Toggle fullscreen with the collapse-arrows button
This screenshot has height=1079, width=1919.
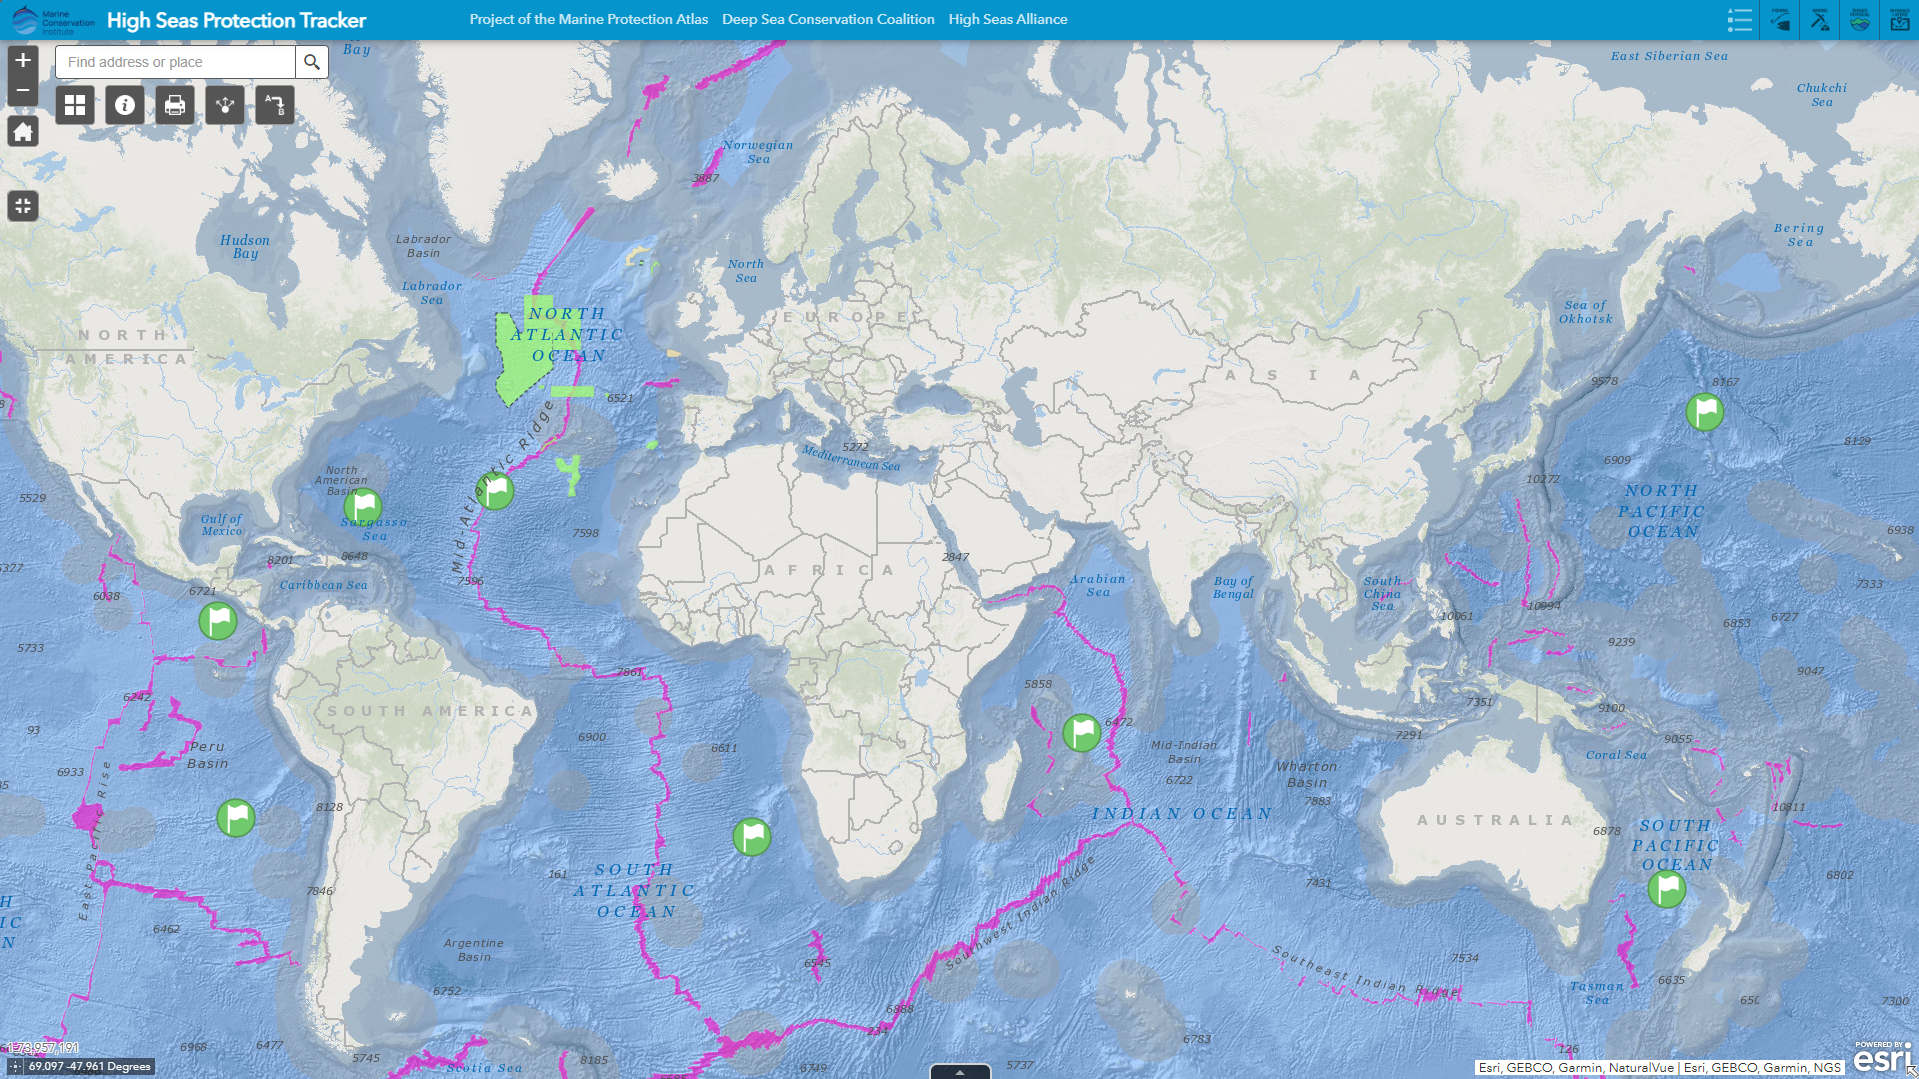(22, 206)
